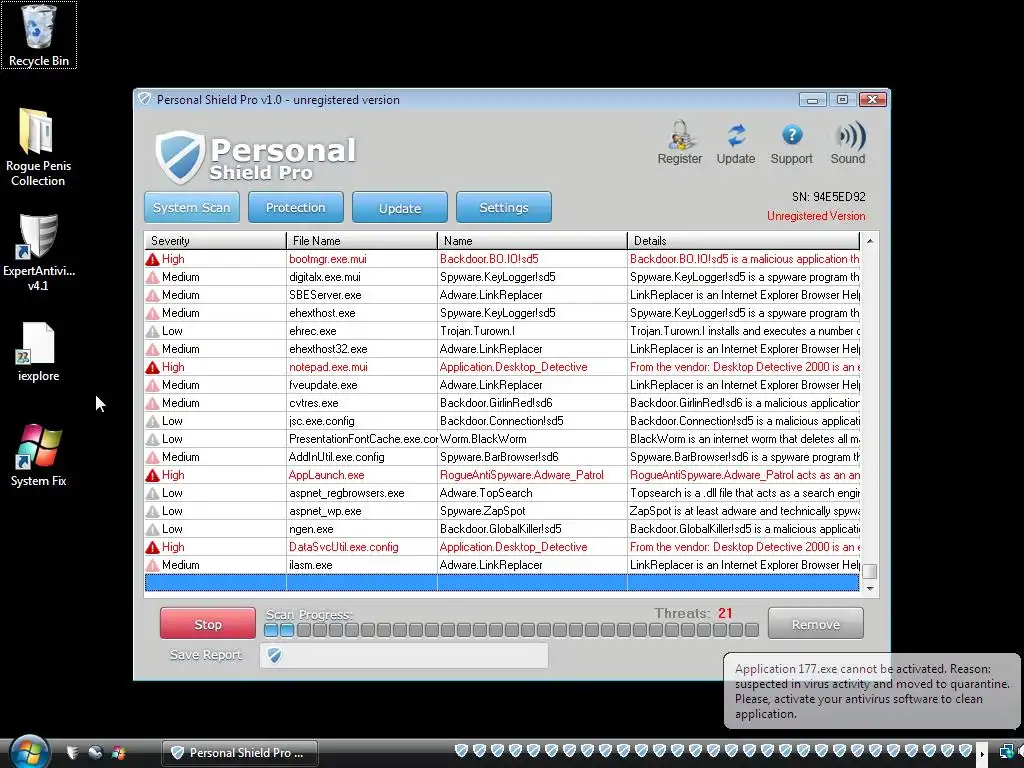The height and width of the screenshot is (768, 1024).
Task: Click the Personal Shield Pro shield logo
Action: point(180,157)
